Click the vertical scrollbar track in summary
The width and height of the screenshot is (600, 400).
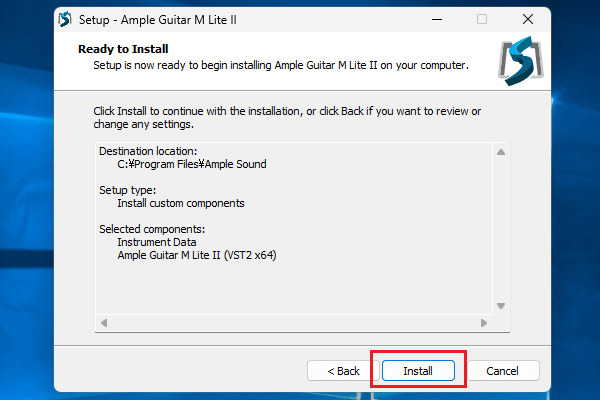tap(502, 228)
